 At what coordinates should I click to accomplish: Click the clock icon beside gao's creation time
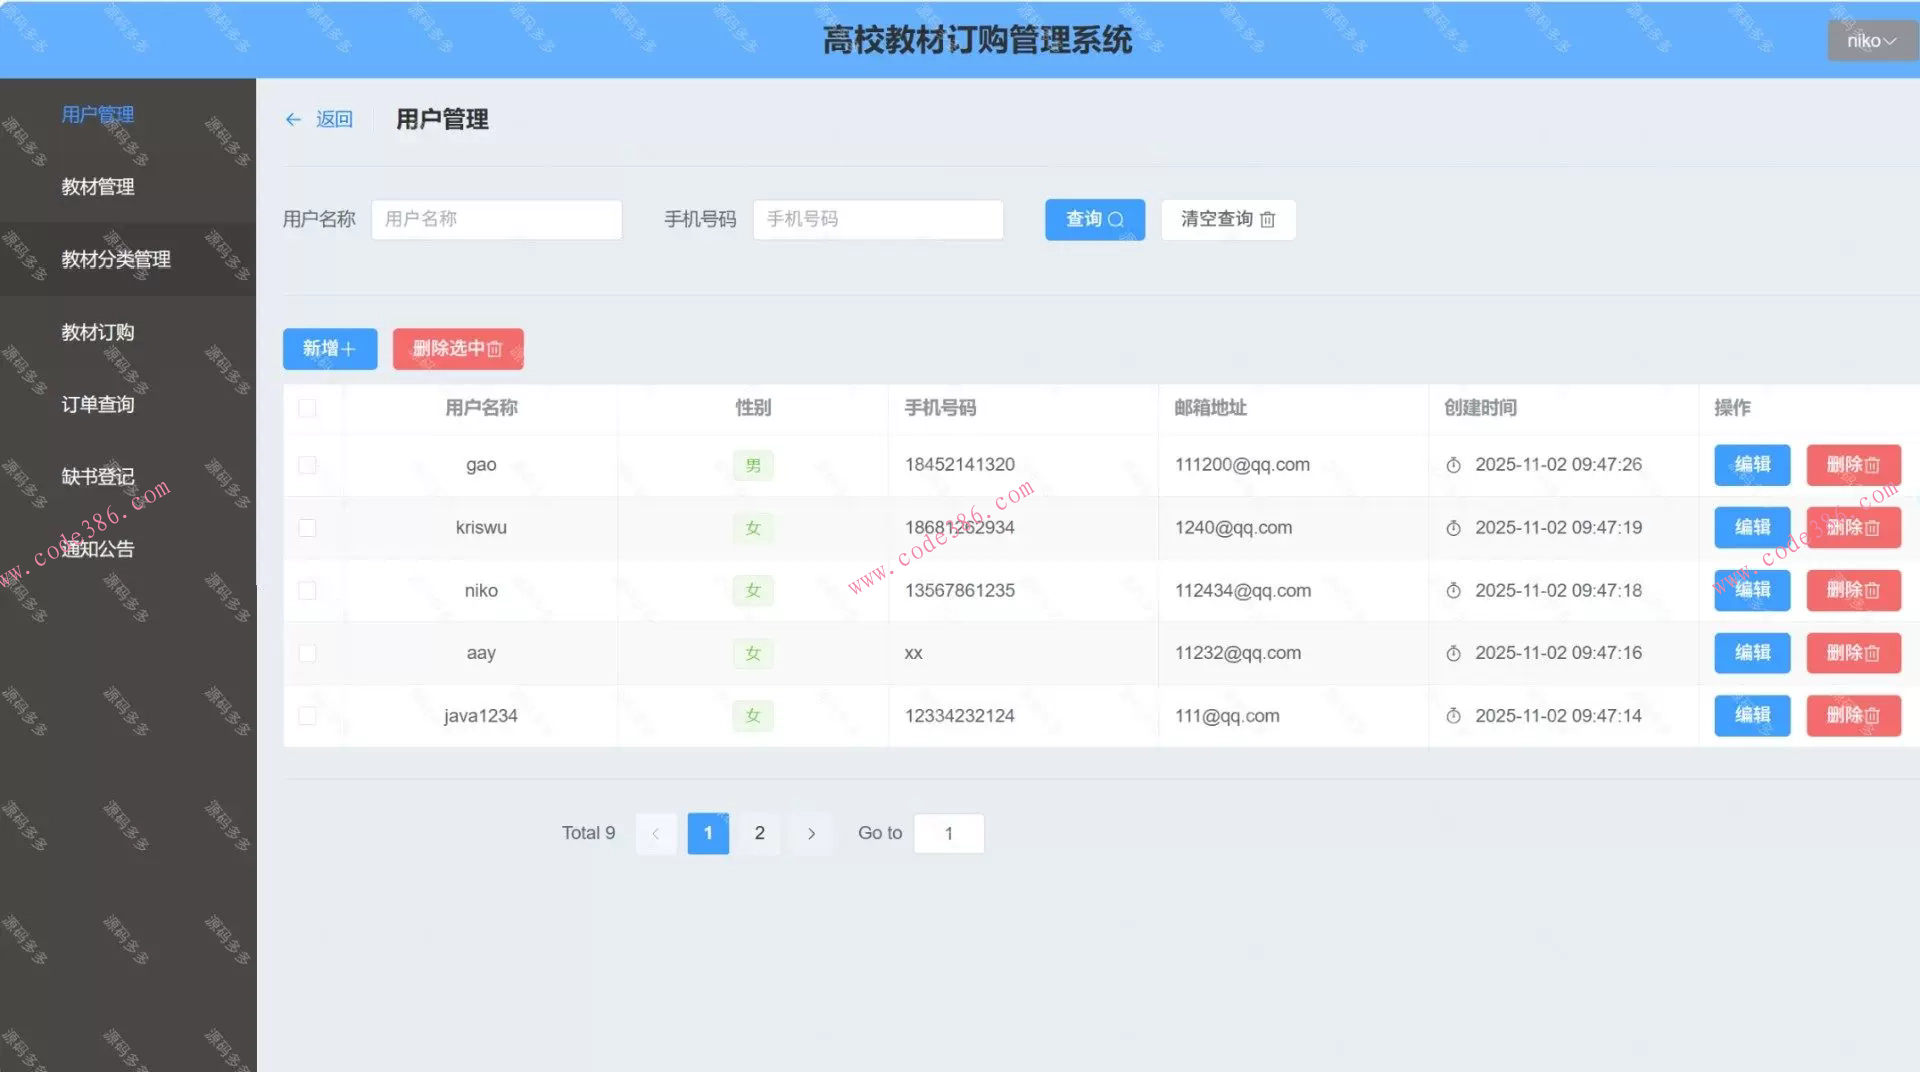coord(1453,465)
